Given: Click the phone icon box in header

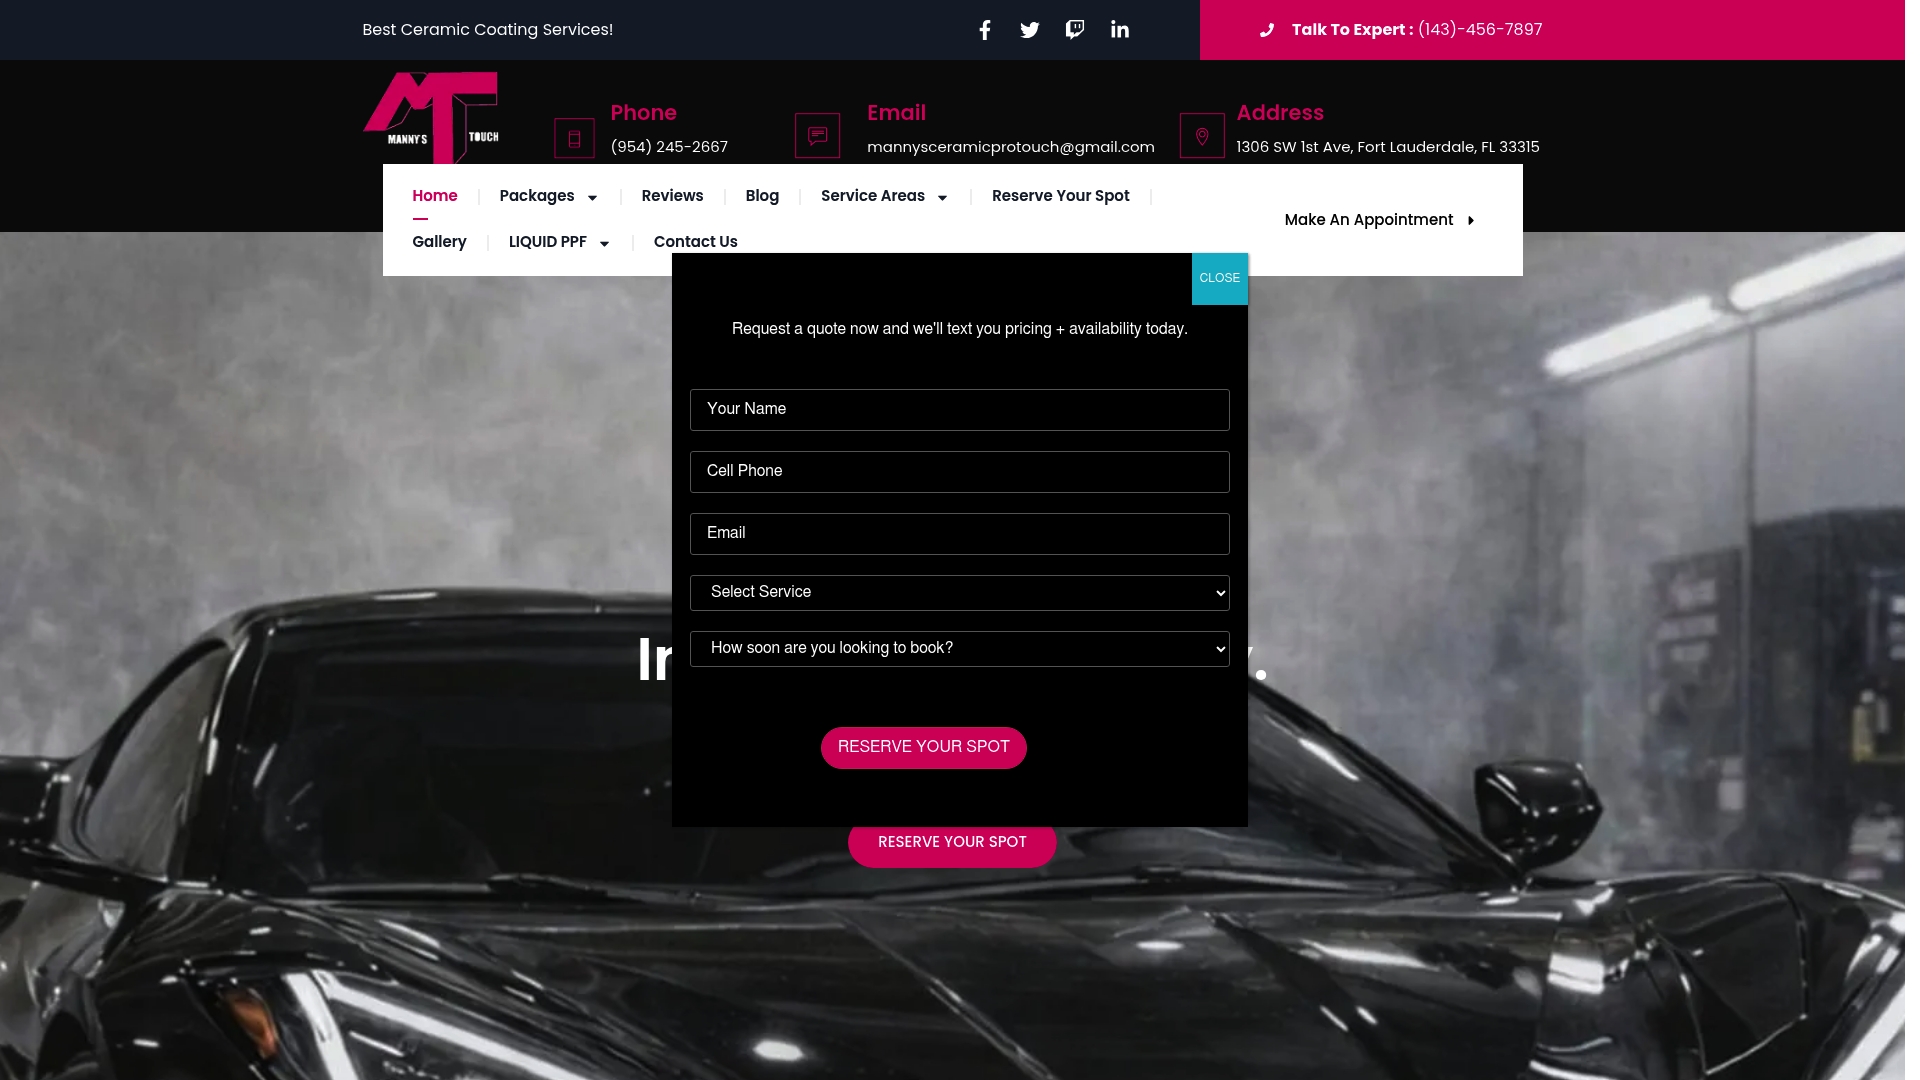Looking at the screenshot, I should pyautogui.click(x=574, y=138).
